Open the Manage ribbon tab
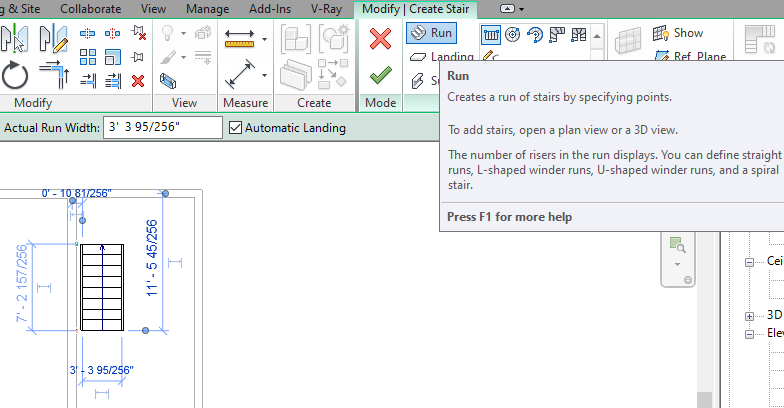Image resolution: width=784 pixels, height=408 pixels. point(208,9)
